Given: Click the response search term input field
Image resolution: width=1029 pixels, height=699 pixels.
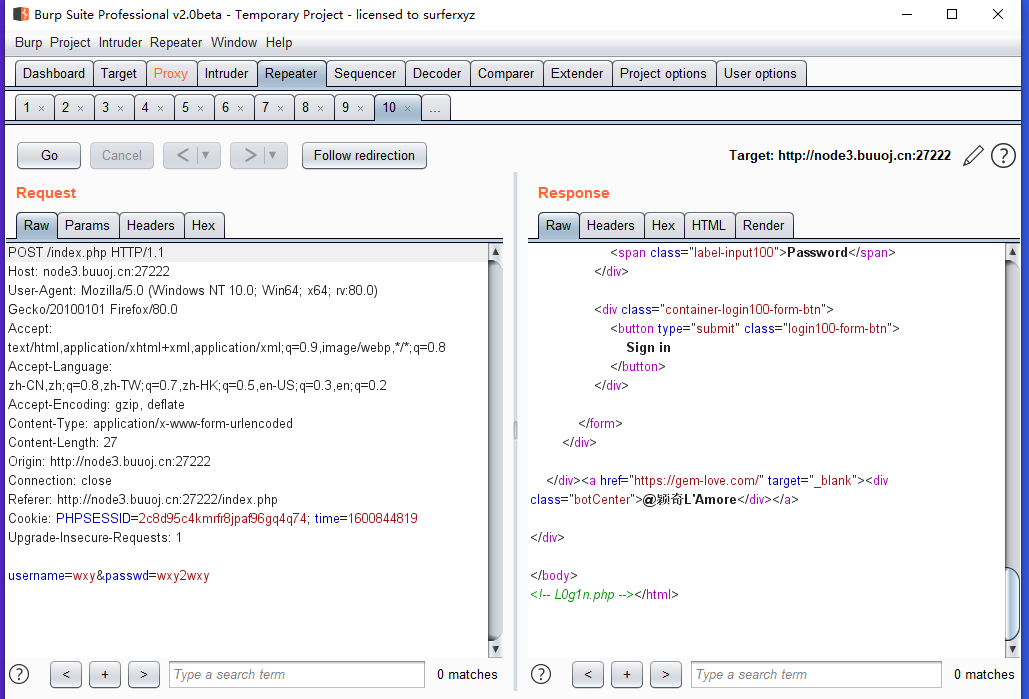Looking at the screenshot, I should [x=816, y=674].
